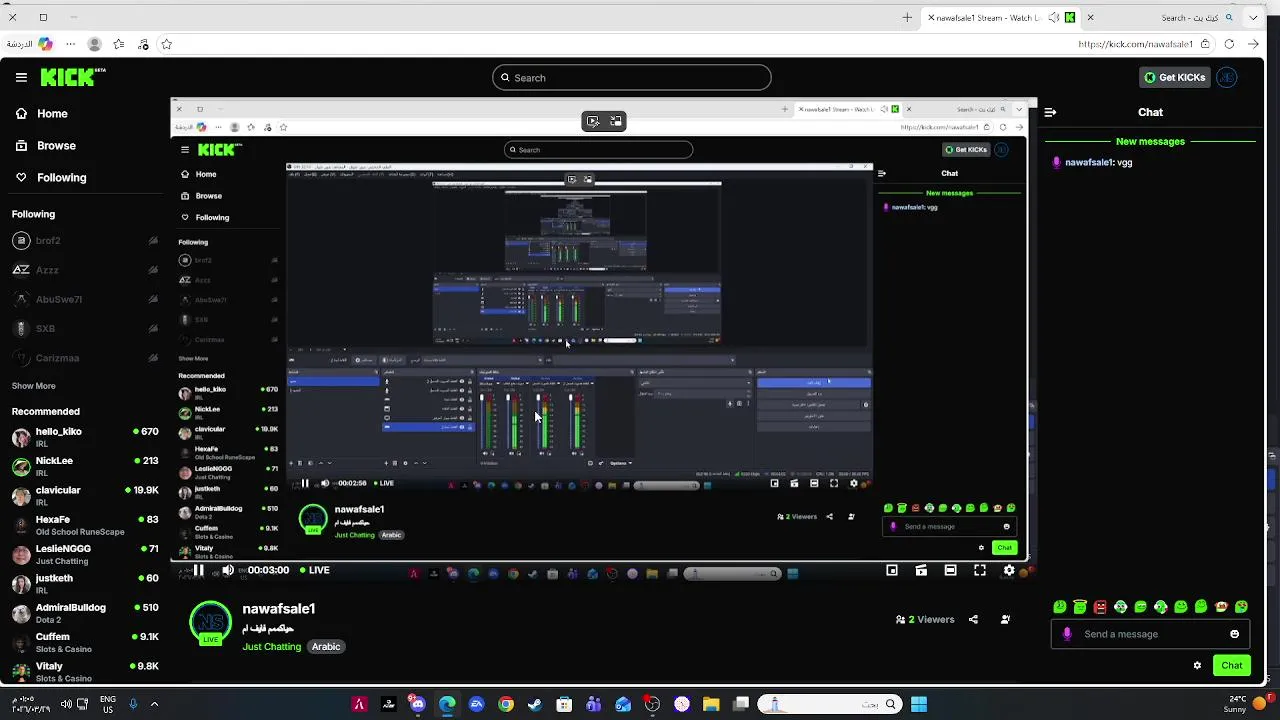Open followed channel Azzz in the main sidebar
Screen dimensions: 1280x720
[85, 270]
